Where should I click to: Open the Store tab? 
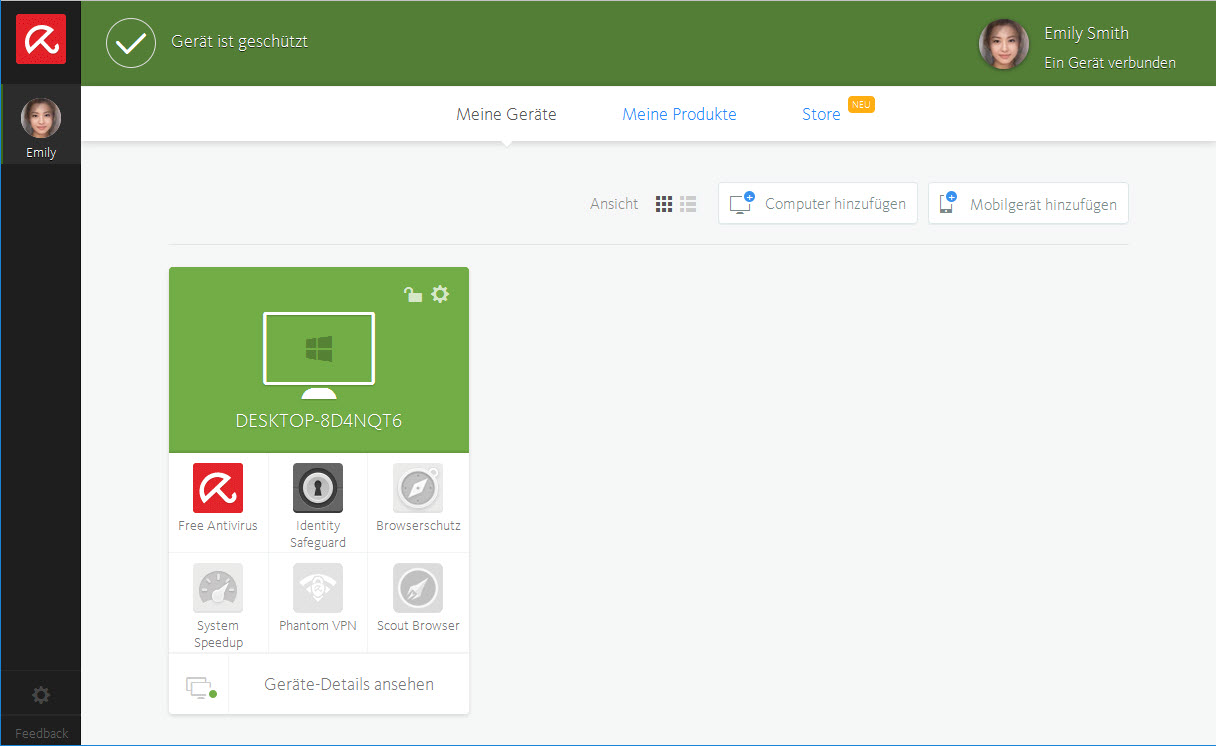[821, 114]
